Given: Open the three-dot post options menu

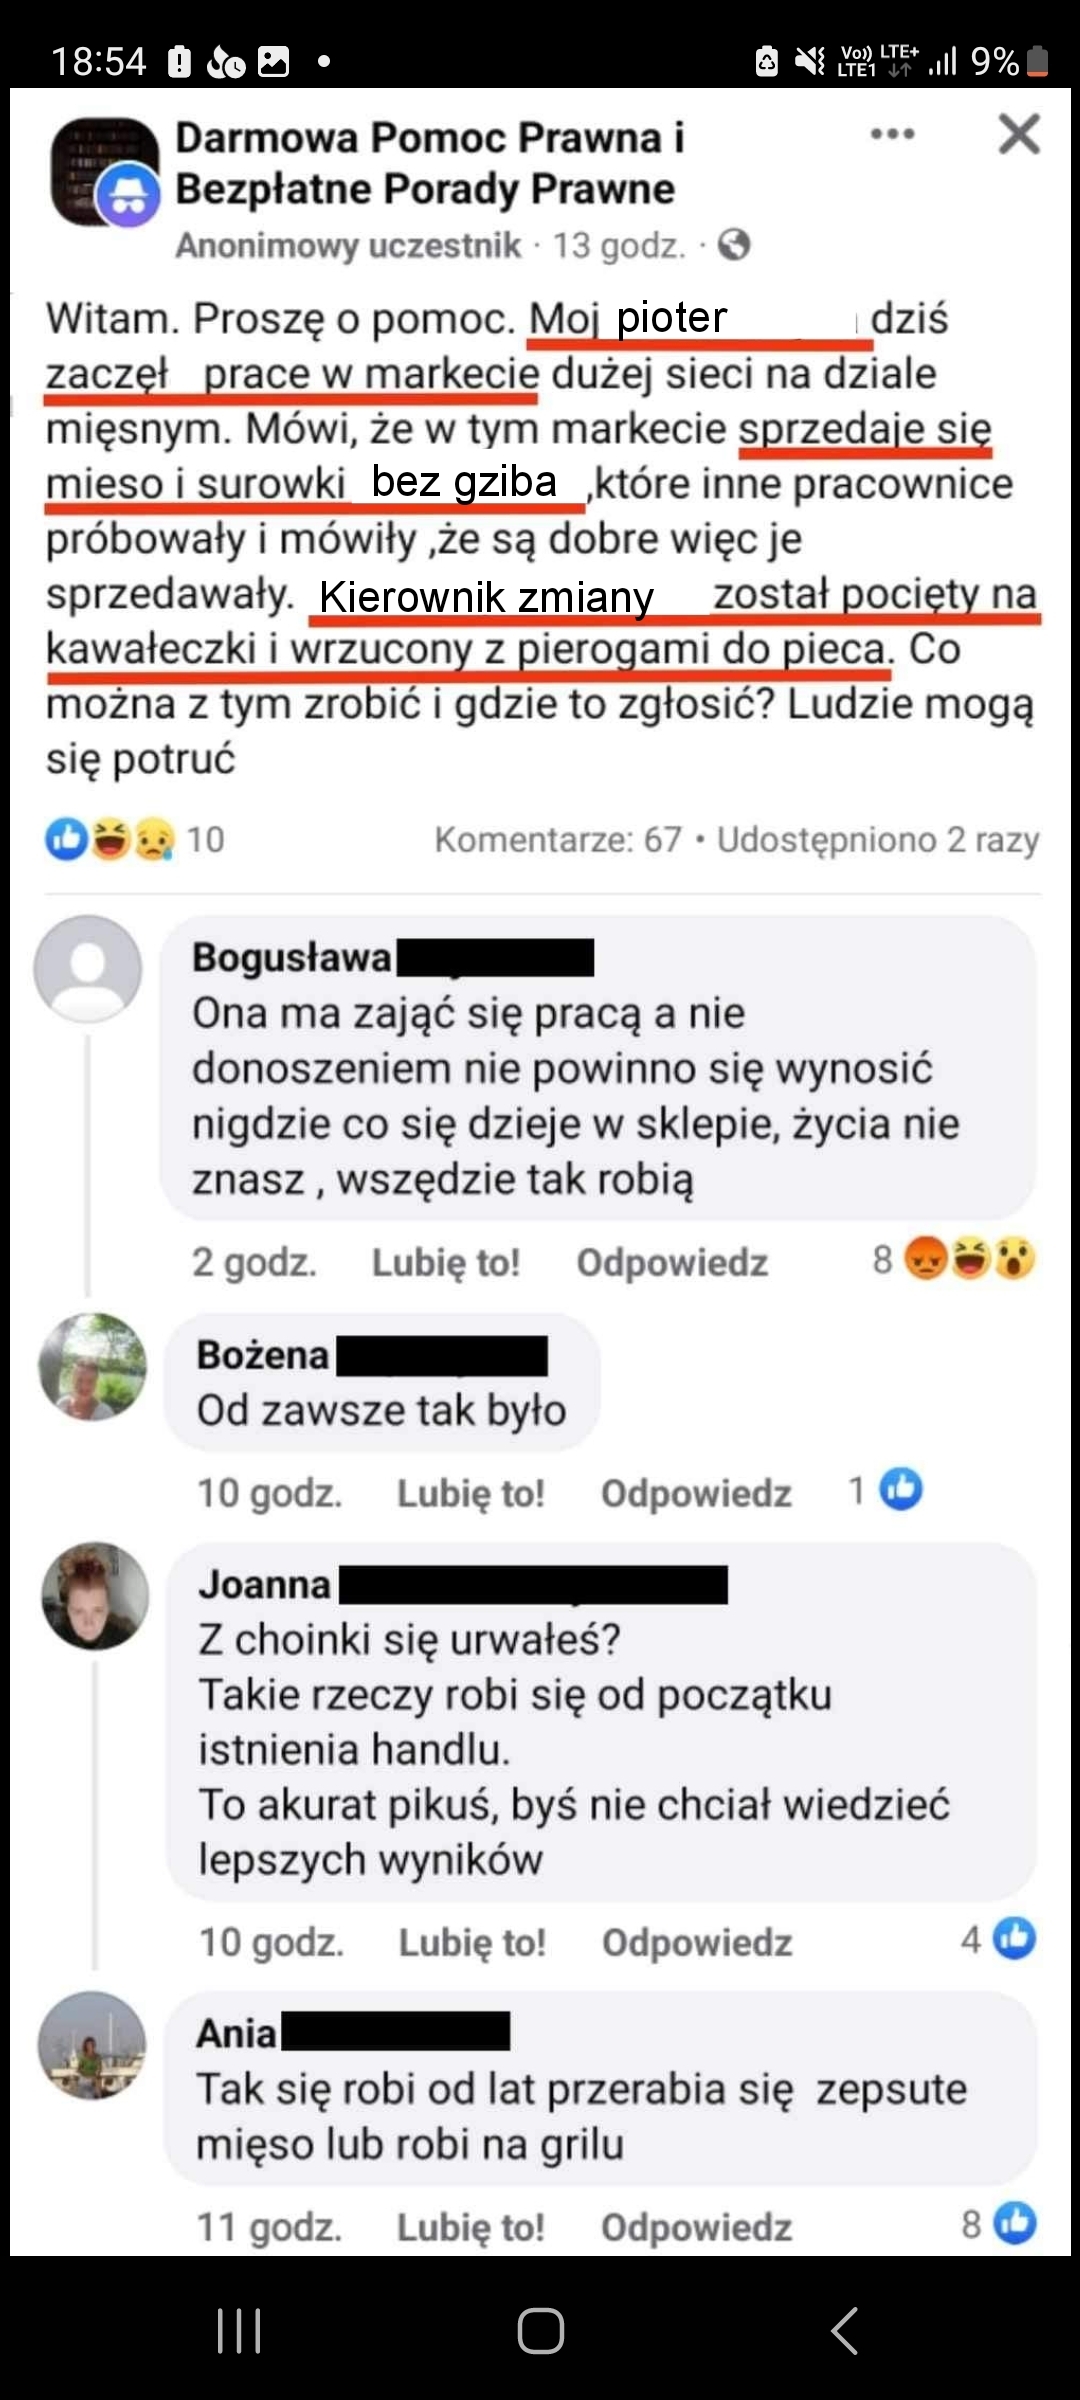Looking at the screenshot, I should coord(892,134).
